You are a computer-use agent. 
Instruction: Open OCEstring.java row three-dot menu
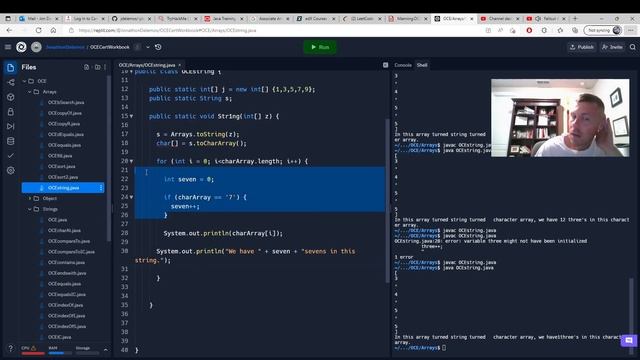101,188
